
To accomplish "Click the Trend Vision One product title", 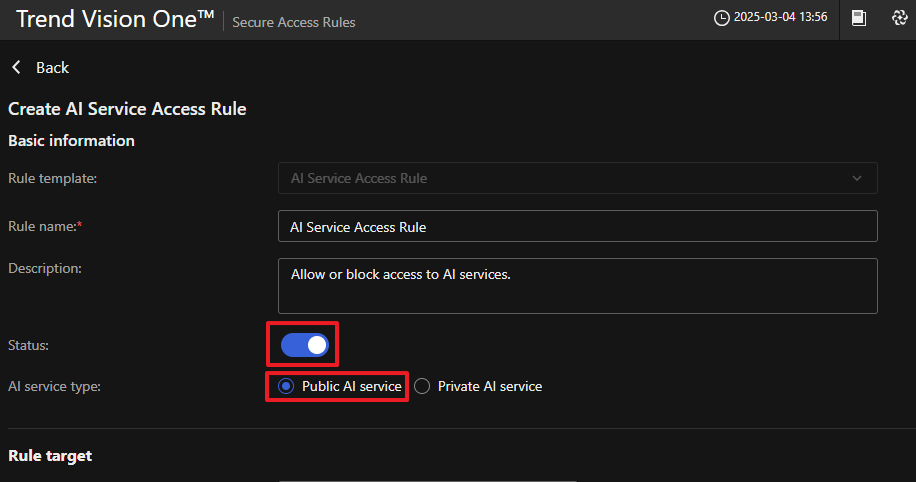I will (x=115, y=19).
